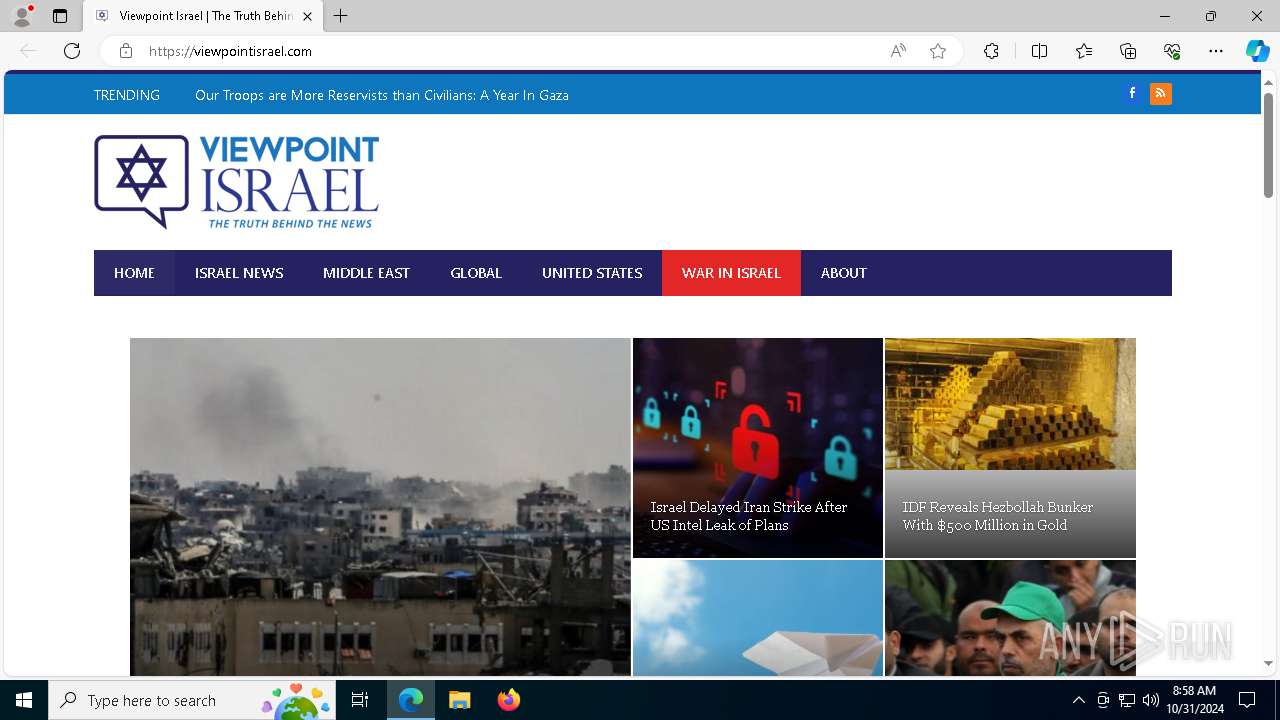Open the Windows Start menu
The image size is (1280, 720).
pyautogui.click(x=24, y=700)
